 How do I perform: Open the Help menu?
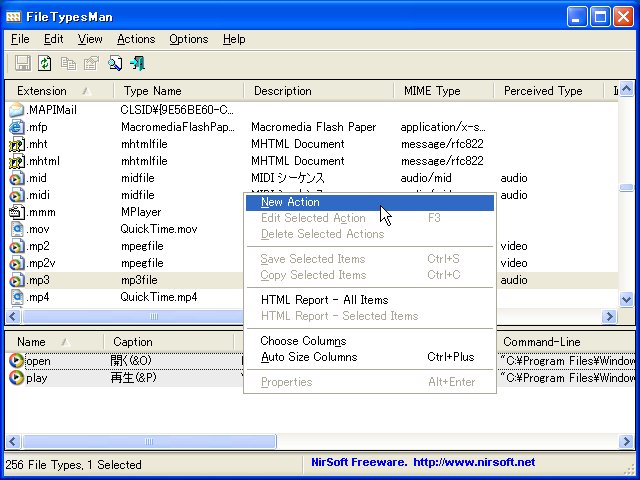[234, 39]
